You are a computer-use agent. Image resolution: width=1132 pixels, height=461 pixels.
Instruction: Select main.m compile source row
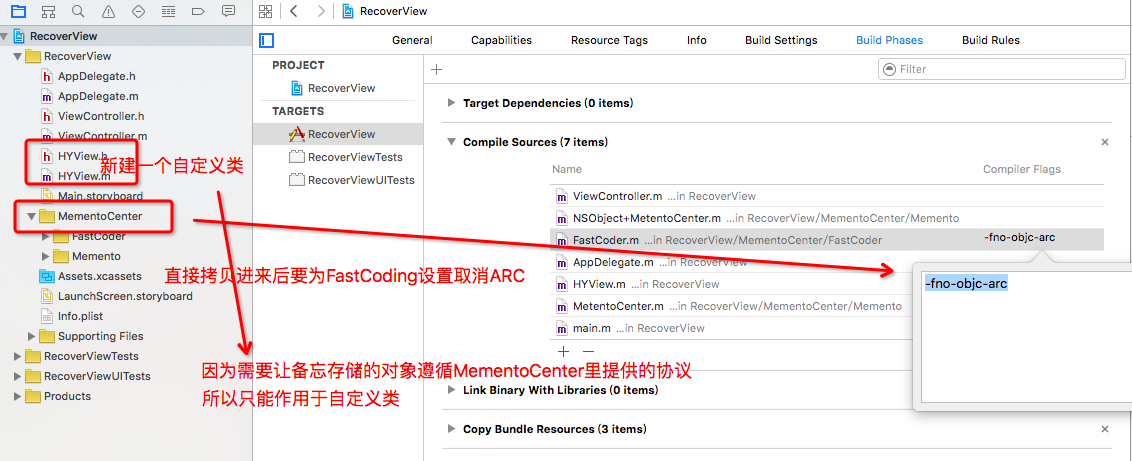731,328
